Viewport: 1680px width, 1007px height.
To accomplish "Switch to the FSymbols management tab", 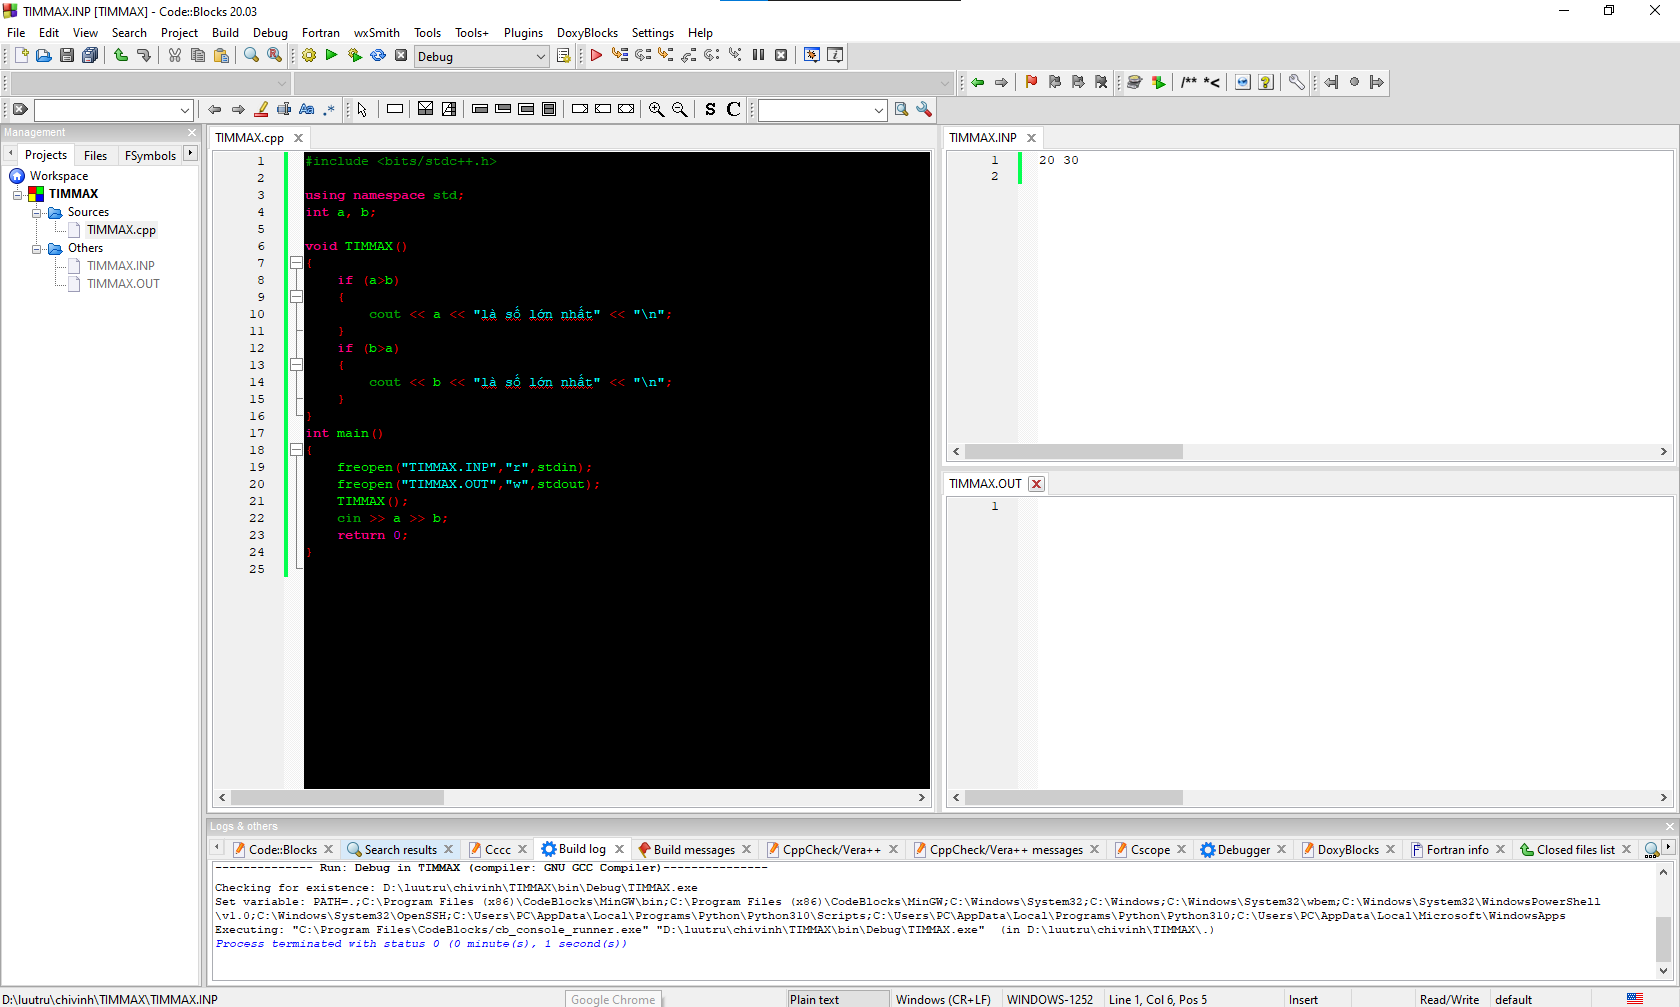I will (x=150, y=155).
